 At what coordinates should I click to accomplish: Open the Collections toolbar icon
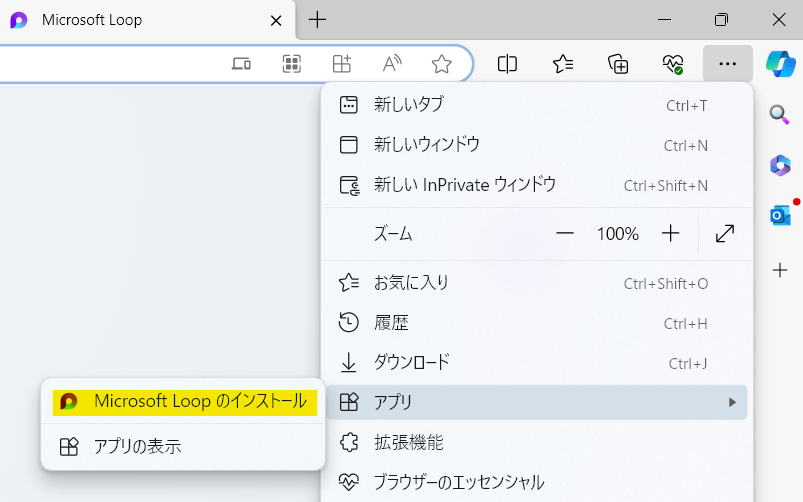(618, 64)
